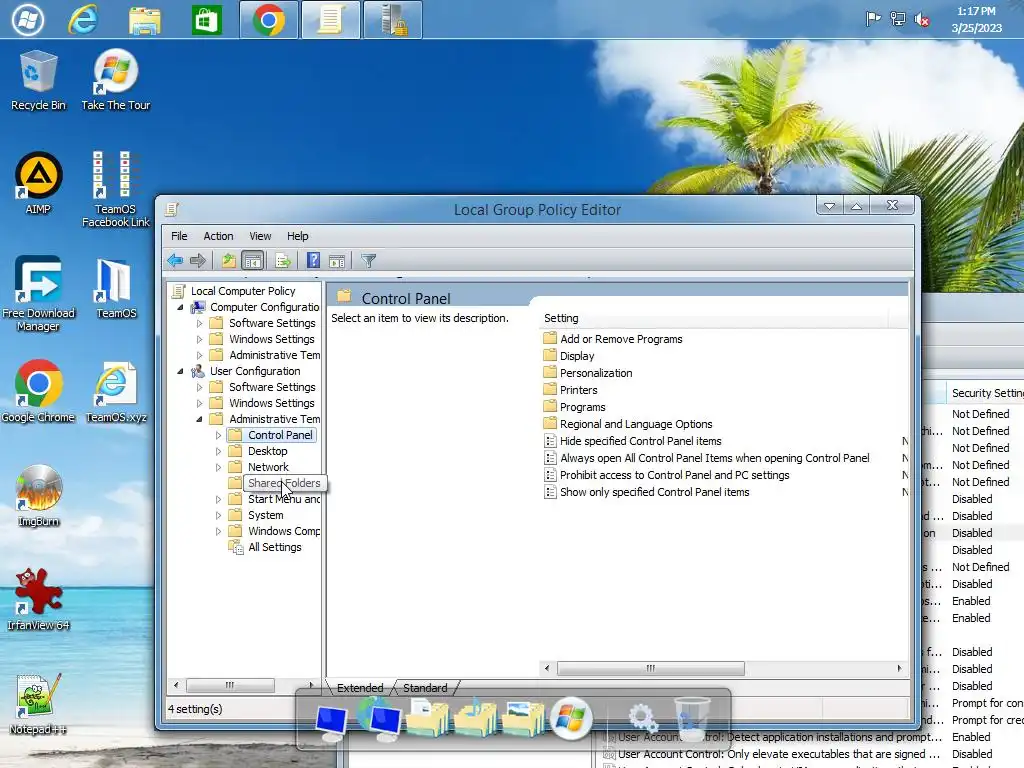Switch to the Standard tab
Viewport: 1024px width, 768px height.
point(425,688)
